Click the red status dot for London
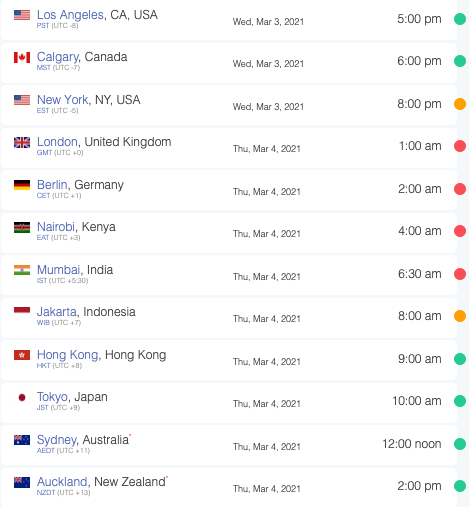 point(460,146)
